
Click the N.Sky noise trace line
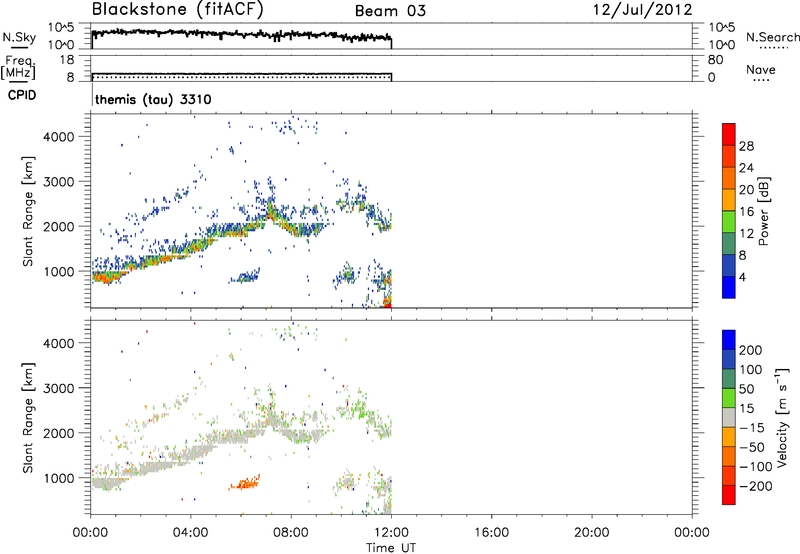click(x=241, y=34)
